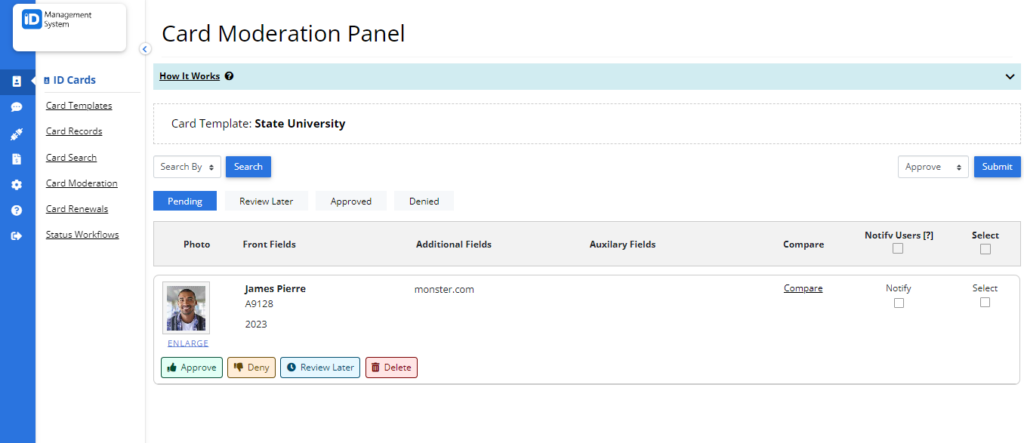1024x443 pixels.
Task: Click help icon beside How It Works
Action: coord(229,76)
